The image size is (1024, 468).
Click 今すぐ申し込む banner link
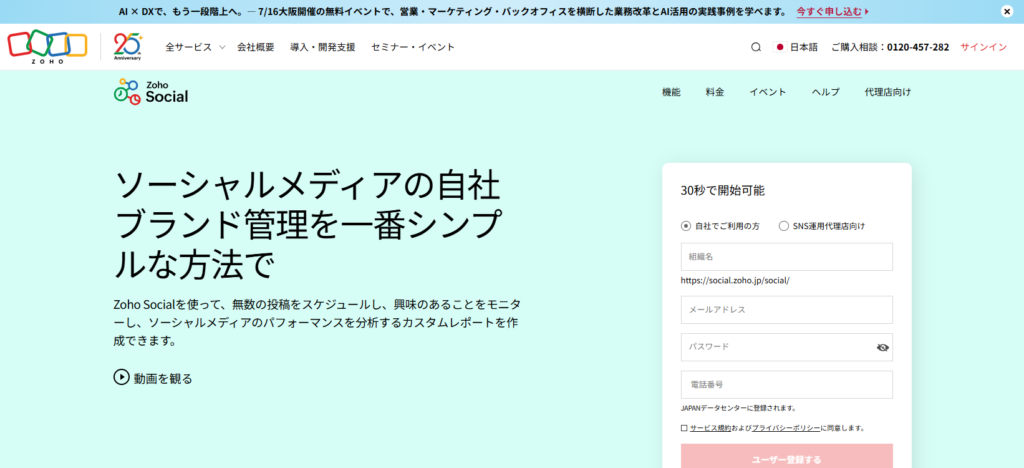point(833,12)
